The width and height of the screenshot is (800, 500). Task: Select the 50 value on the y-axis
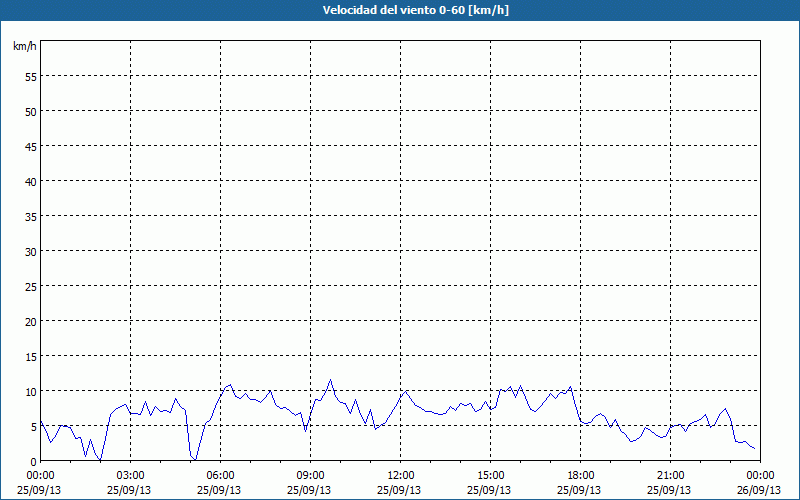[x=31, y=112]
